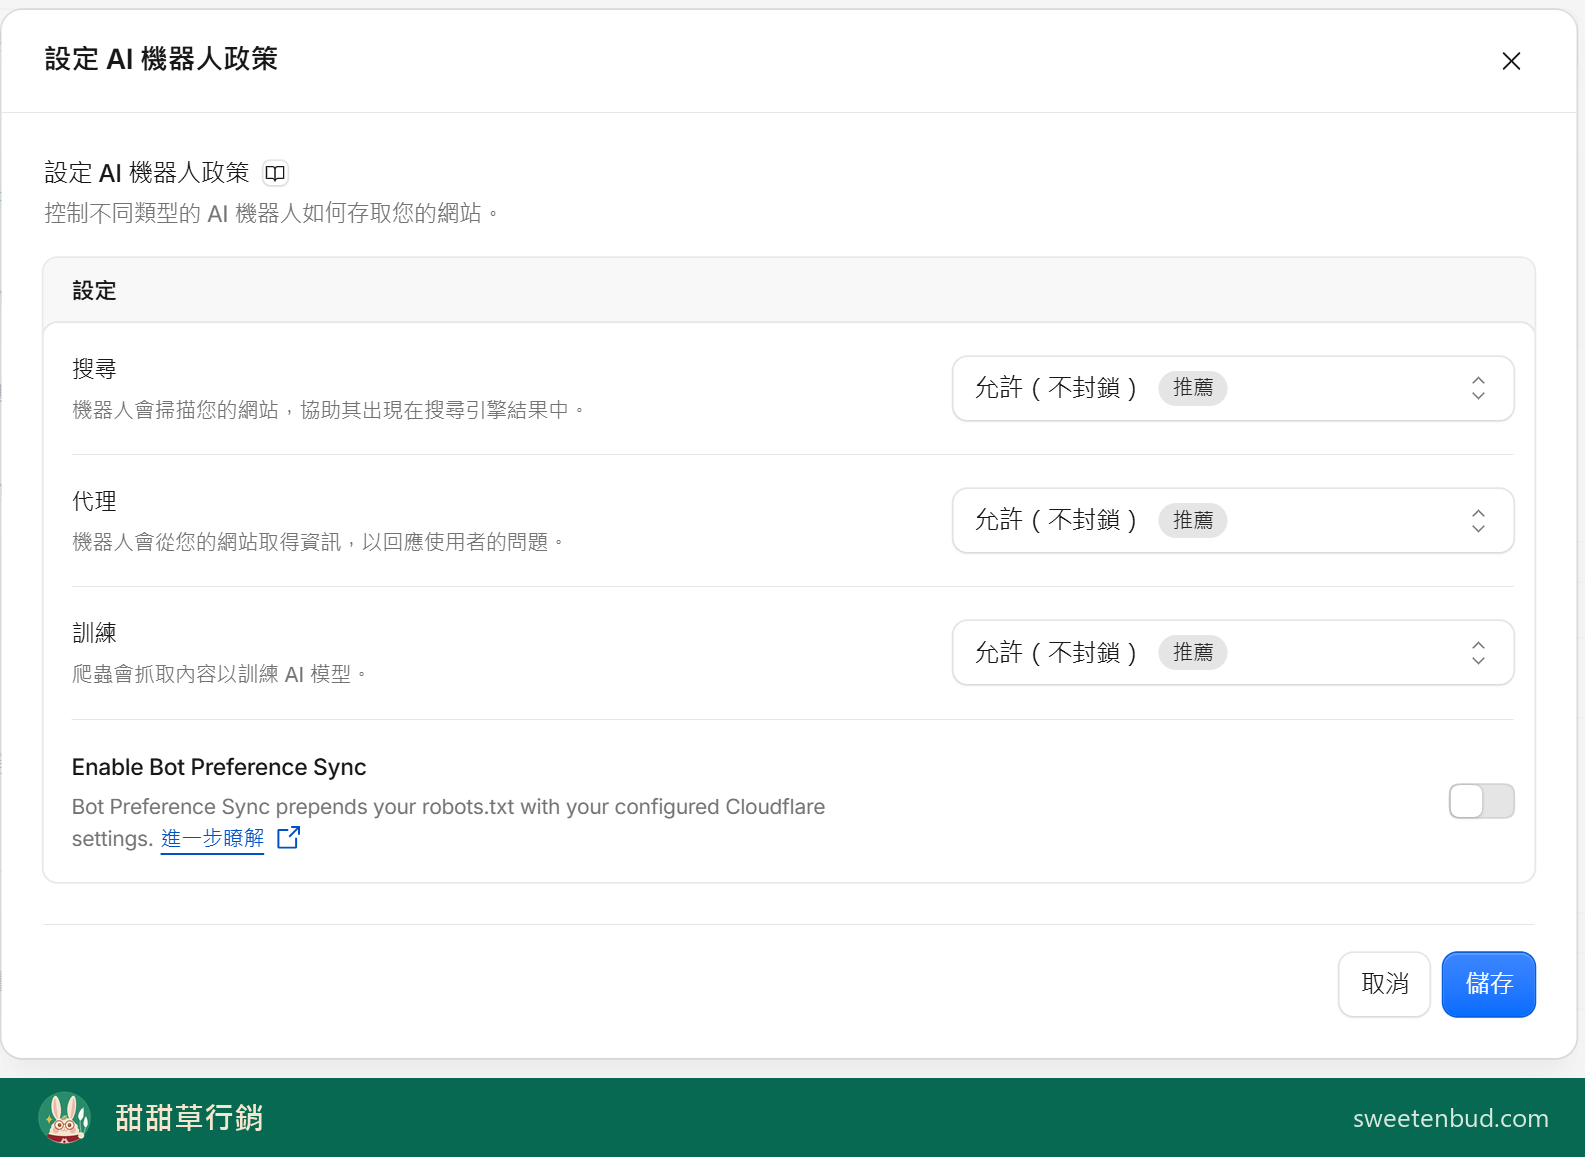The image size is (1585, 1157).
Task: Click the 推薦 badge in the 代理 row
Action: point(1192,520)
